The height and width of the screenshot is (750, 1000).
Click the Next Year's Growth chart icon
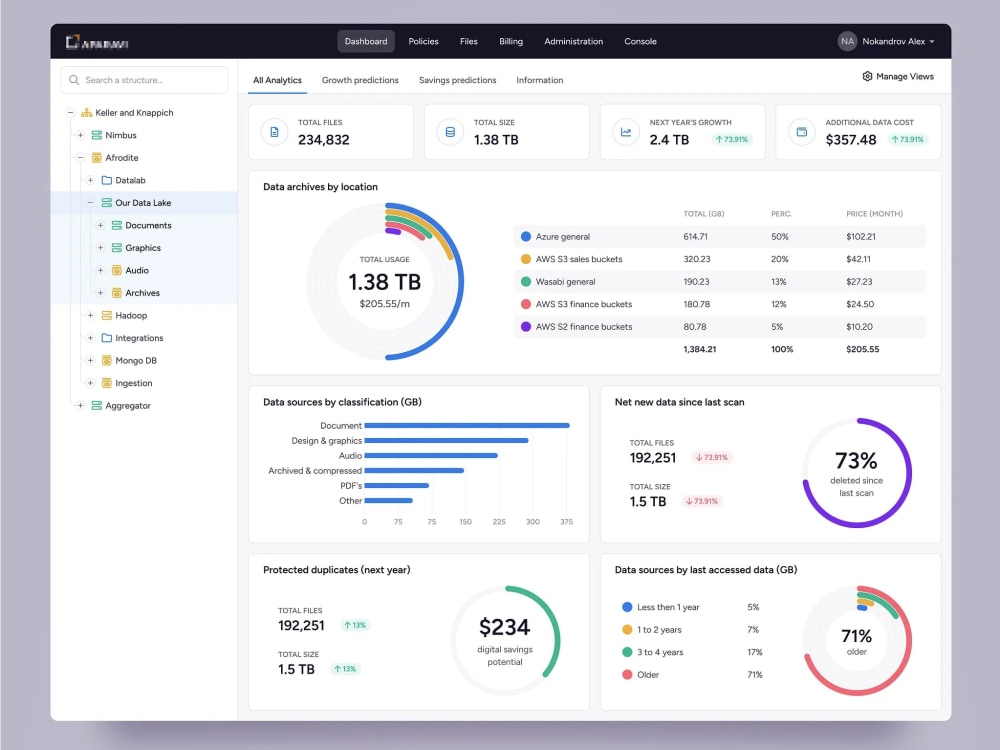(626, 132)
